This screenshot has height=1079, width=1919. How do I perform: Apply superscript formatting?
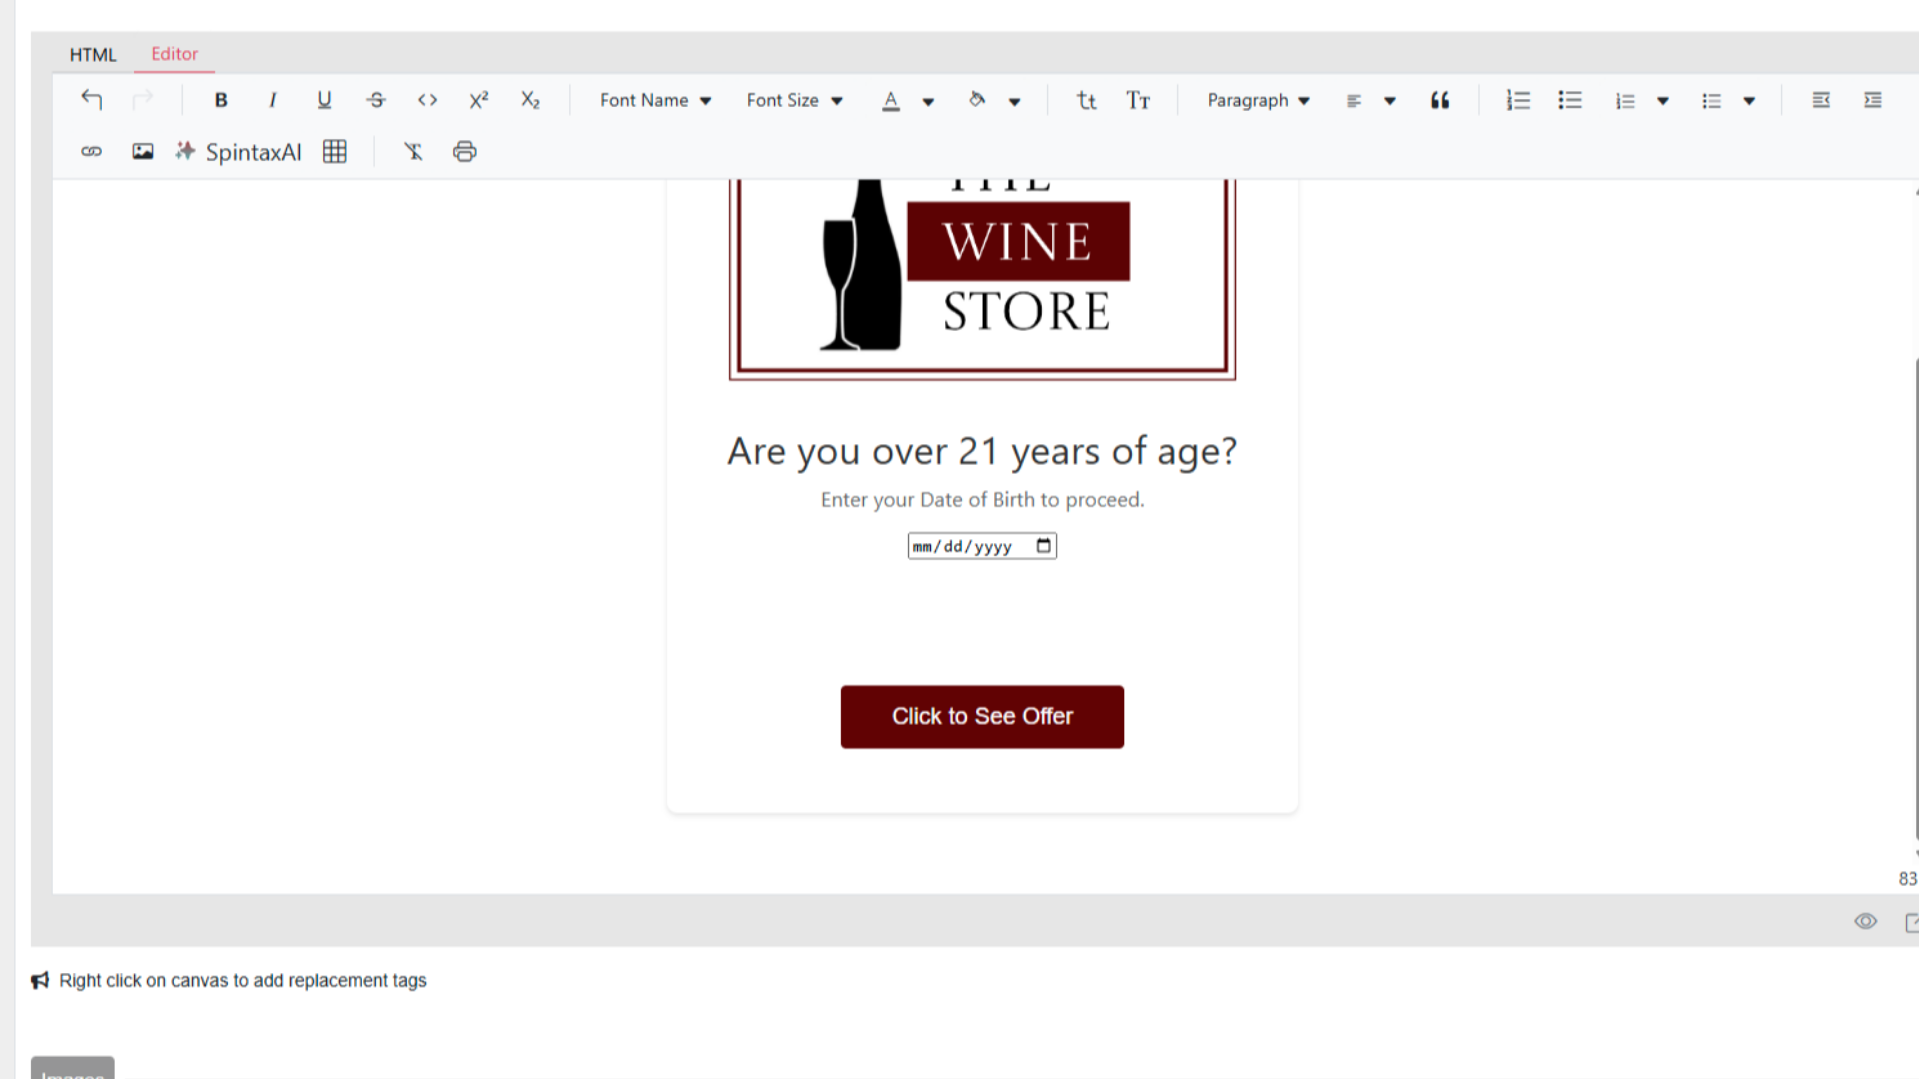(x=479, y=100)
